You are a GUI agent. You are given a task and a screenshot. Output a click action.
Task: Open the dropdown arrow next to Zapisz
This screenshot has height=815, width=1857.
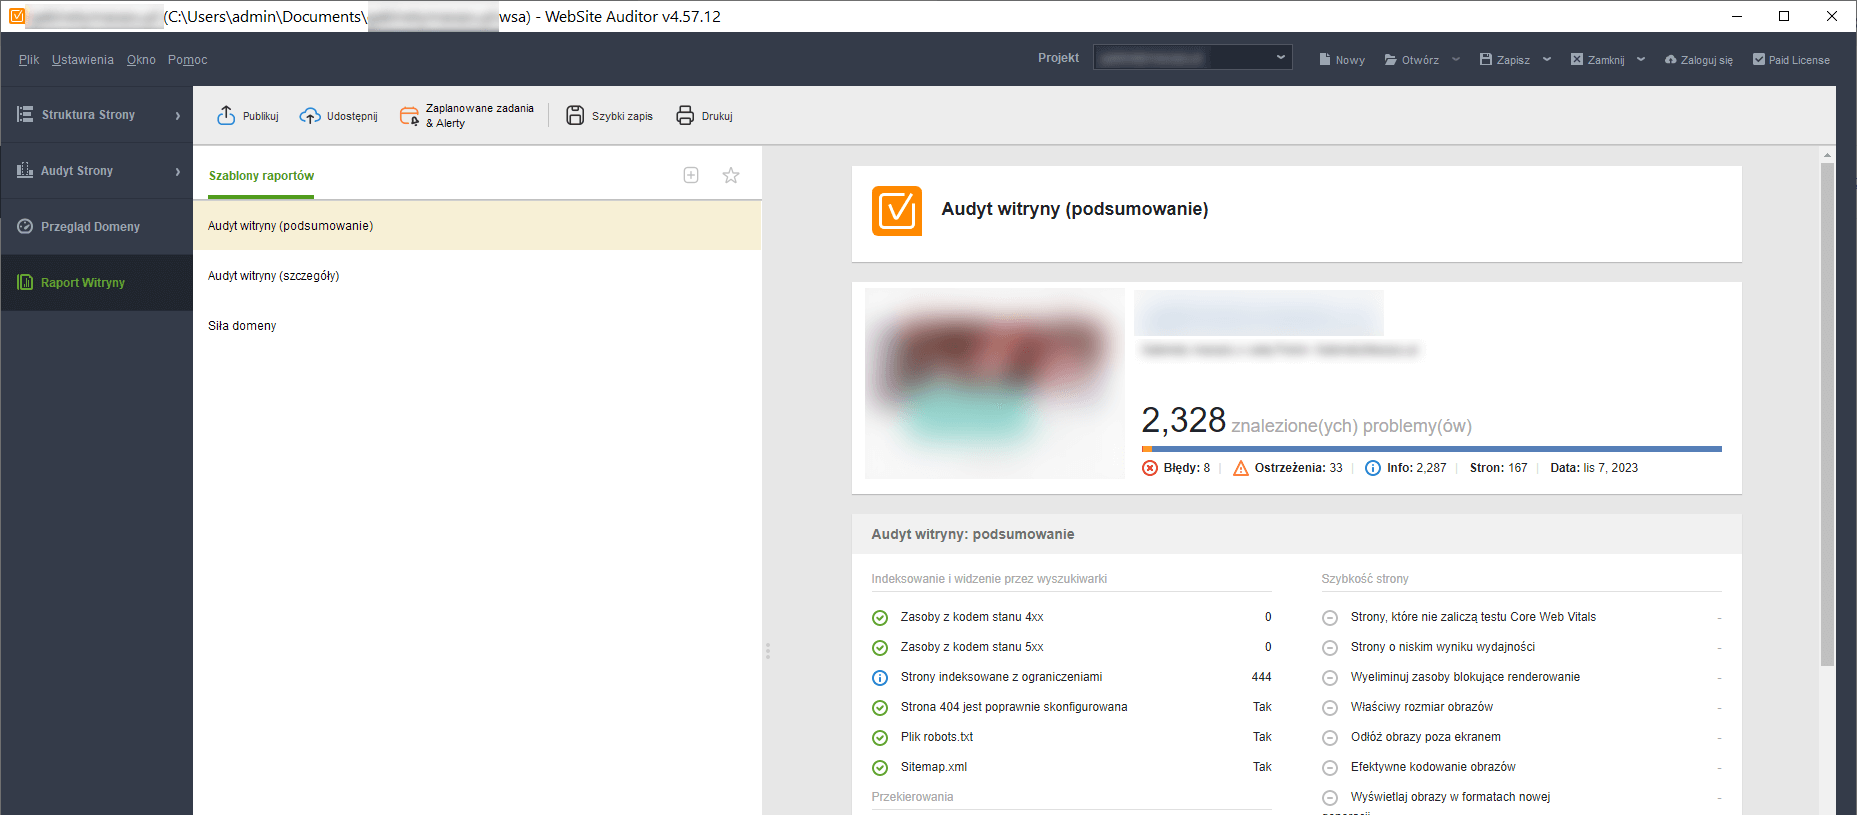pyautogui.click(x=1547, y=60)
